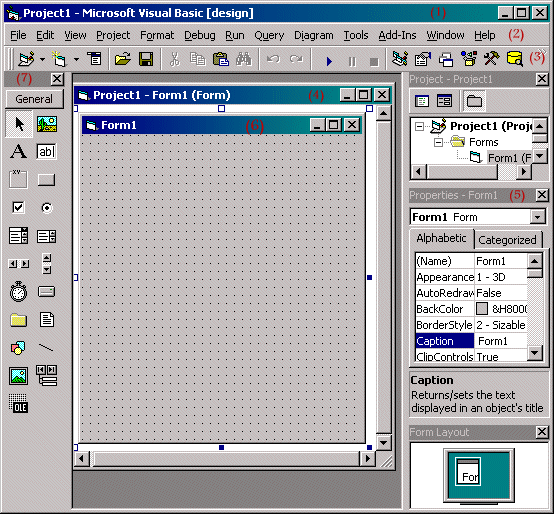The height and width of the screenshot is (514, 554).
Task: Click the Find binoculars toolbar icon
Action: 244,59
